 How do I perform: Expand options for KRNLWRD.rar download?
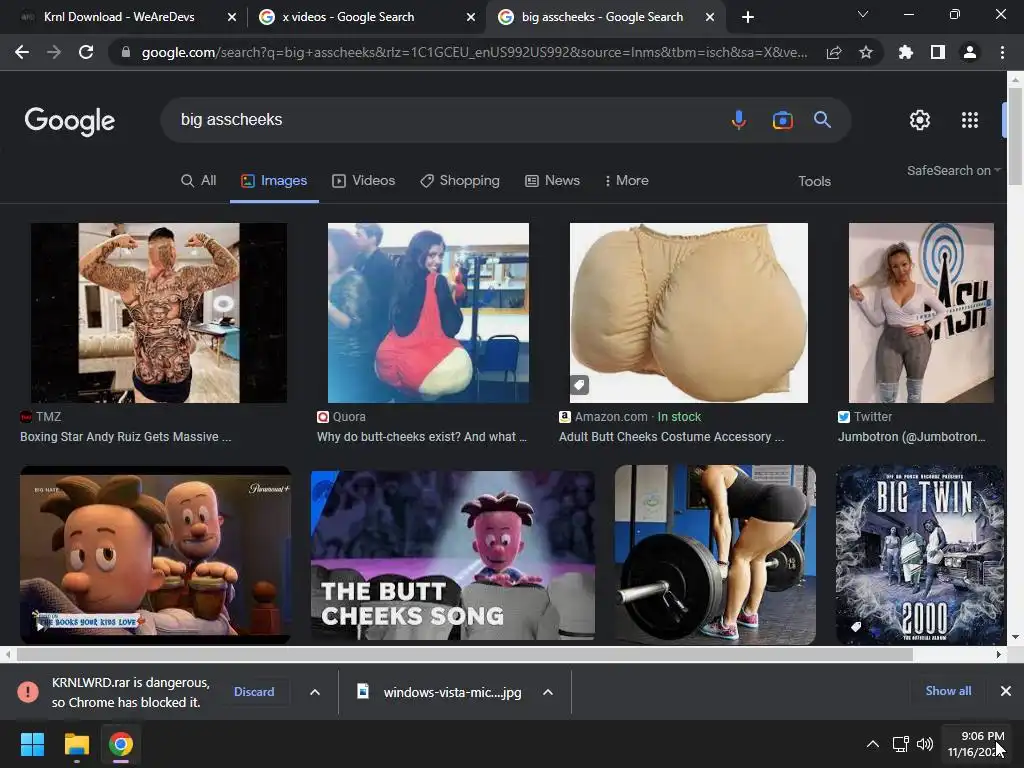point(315,692)
